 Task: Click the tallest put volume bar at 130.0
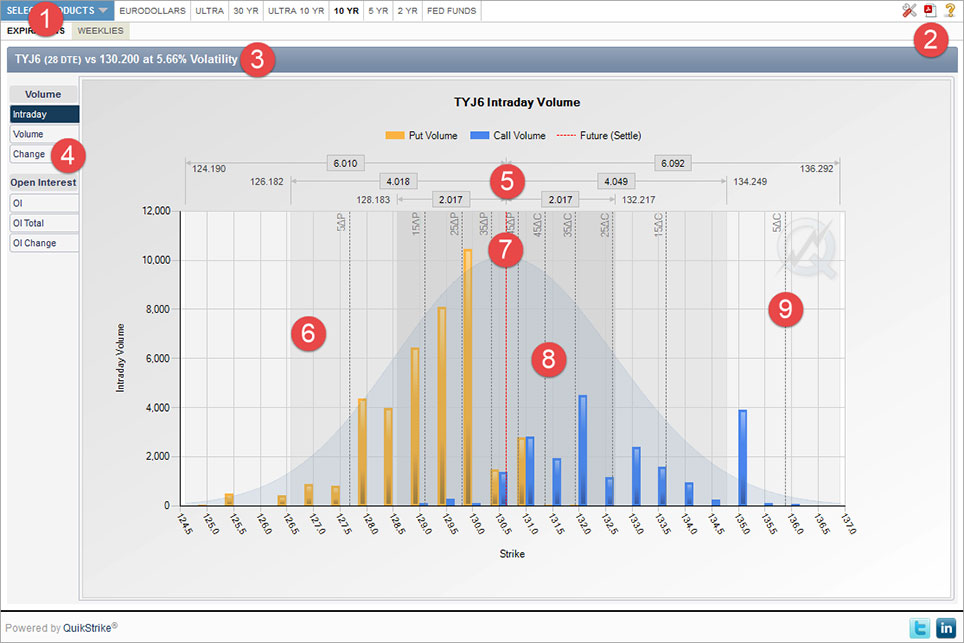[x=467, y=377]
